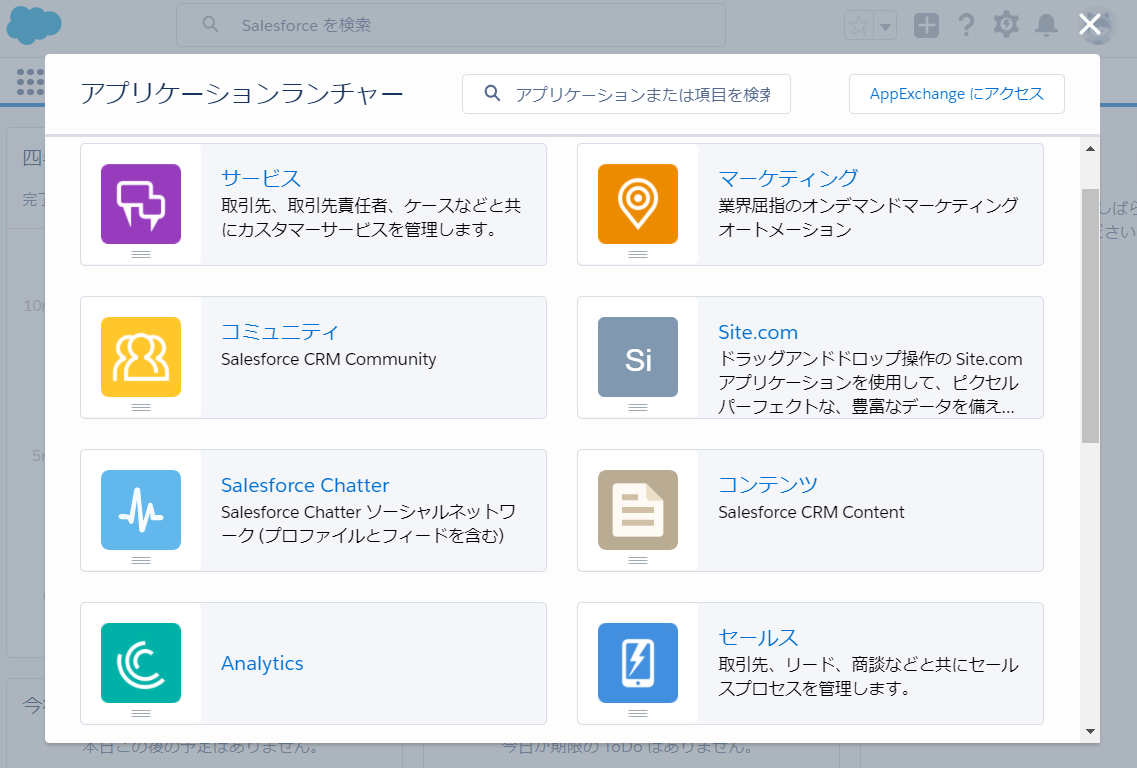Click the コミュニティ tile drag handle

(x=141, y=408)
